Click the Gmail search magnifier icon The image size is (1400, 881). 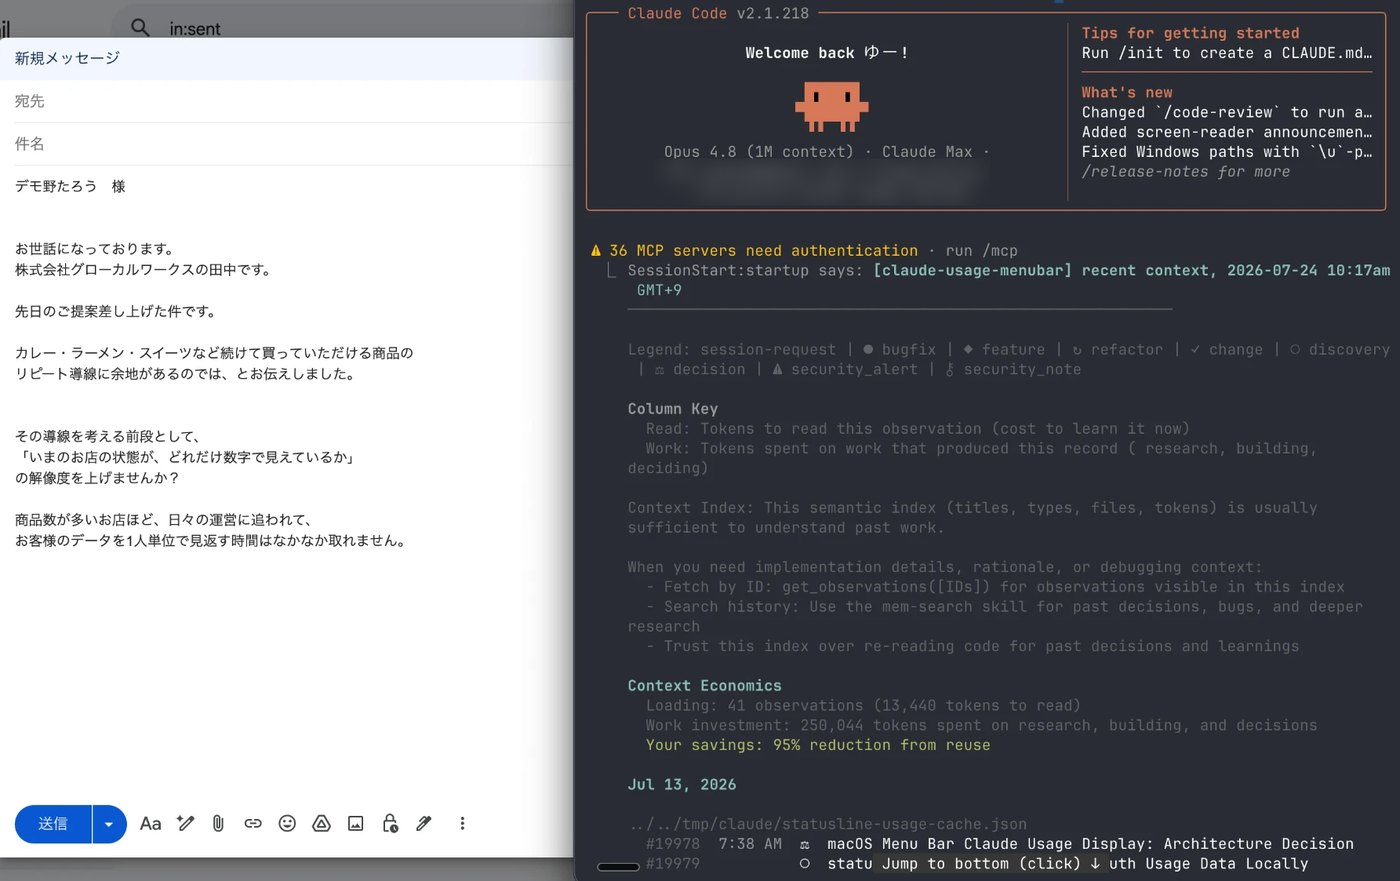tap(141, 27)
